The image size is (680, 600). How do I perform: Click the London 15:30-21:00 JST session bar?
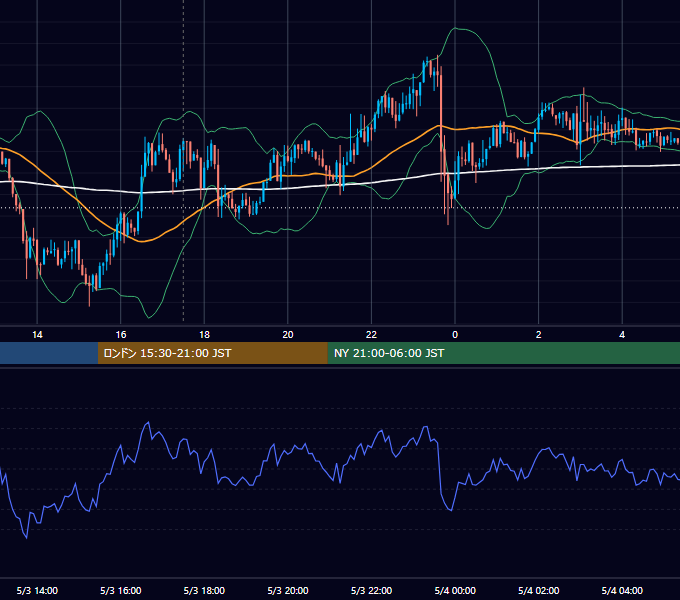(x=212, y=353)
